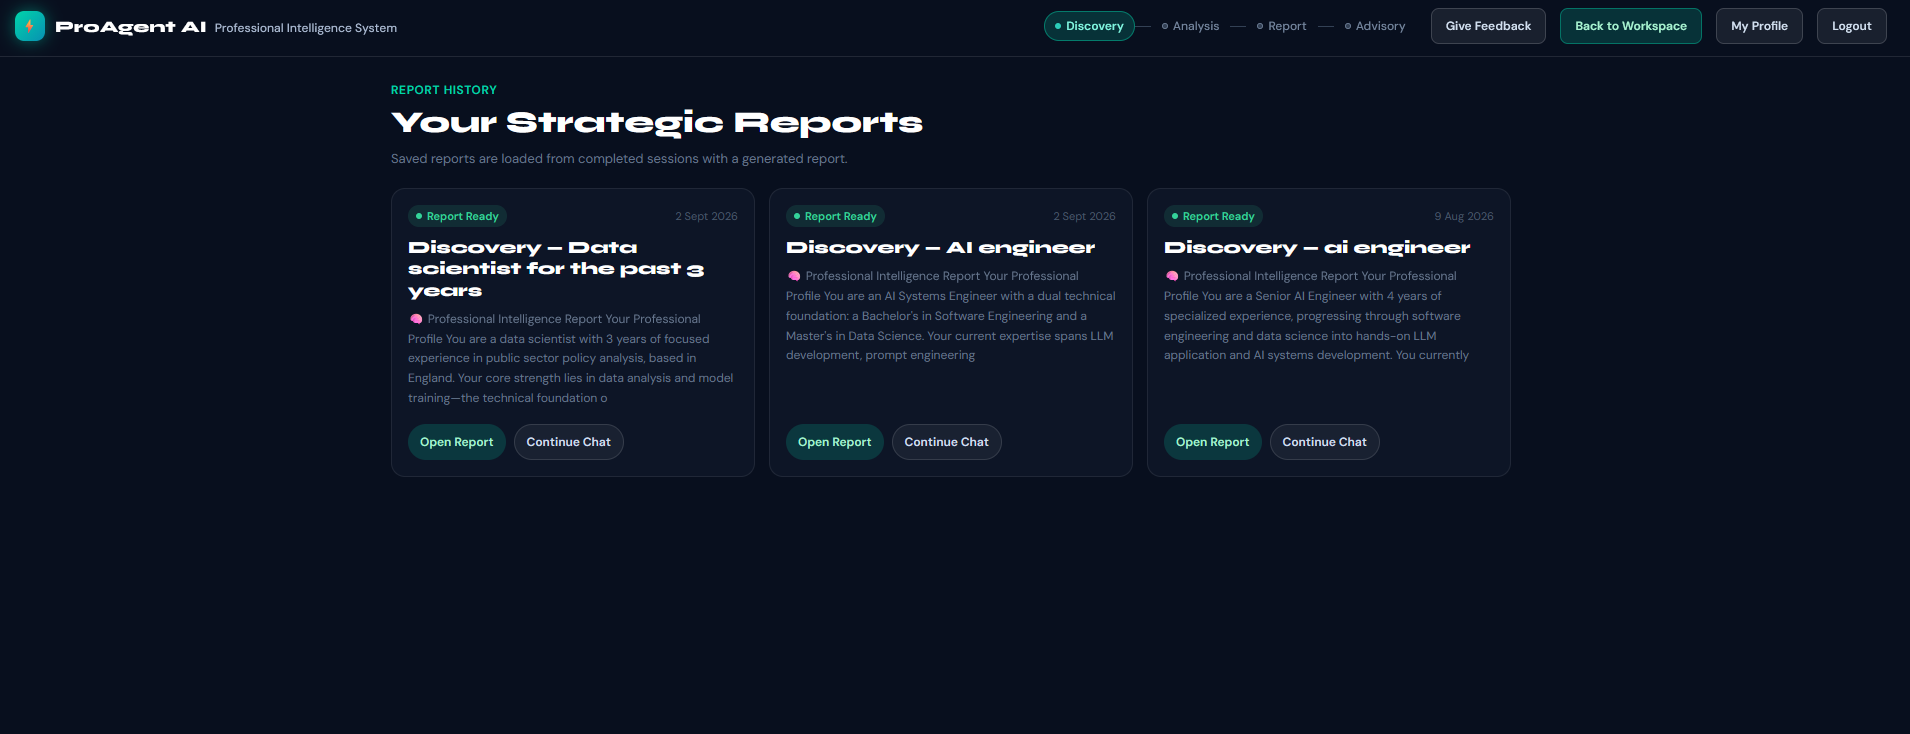The width and height of the screenshot is (1910, 734).
Task: Return via Back to Workspace button
Action: point(1631,26)
